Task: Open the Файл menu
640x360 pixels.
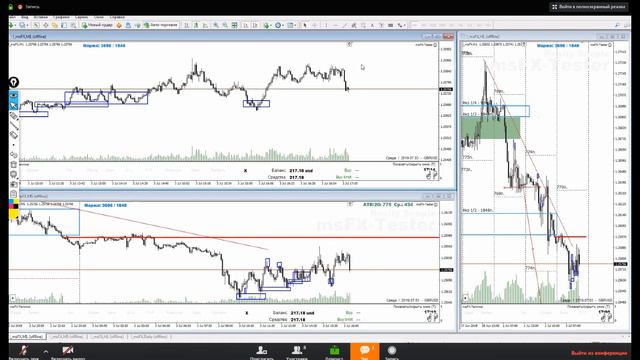Action: (x=12, y=17)
